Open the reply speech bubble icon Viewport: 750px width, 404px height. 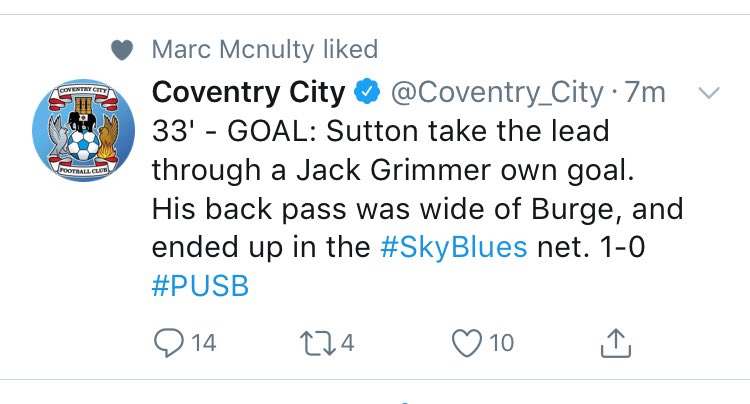(168, 343)
